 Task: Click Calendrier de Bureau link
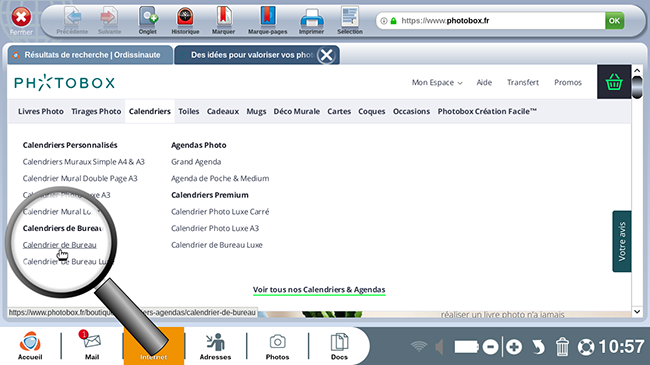[60, 245]
